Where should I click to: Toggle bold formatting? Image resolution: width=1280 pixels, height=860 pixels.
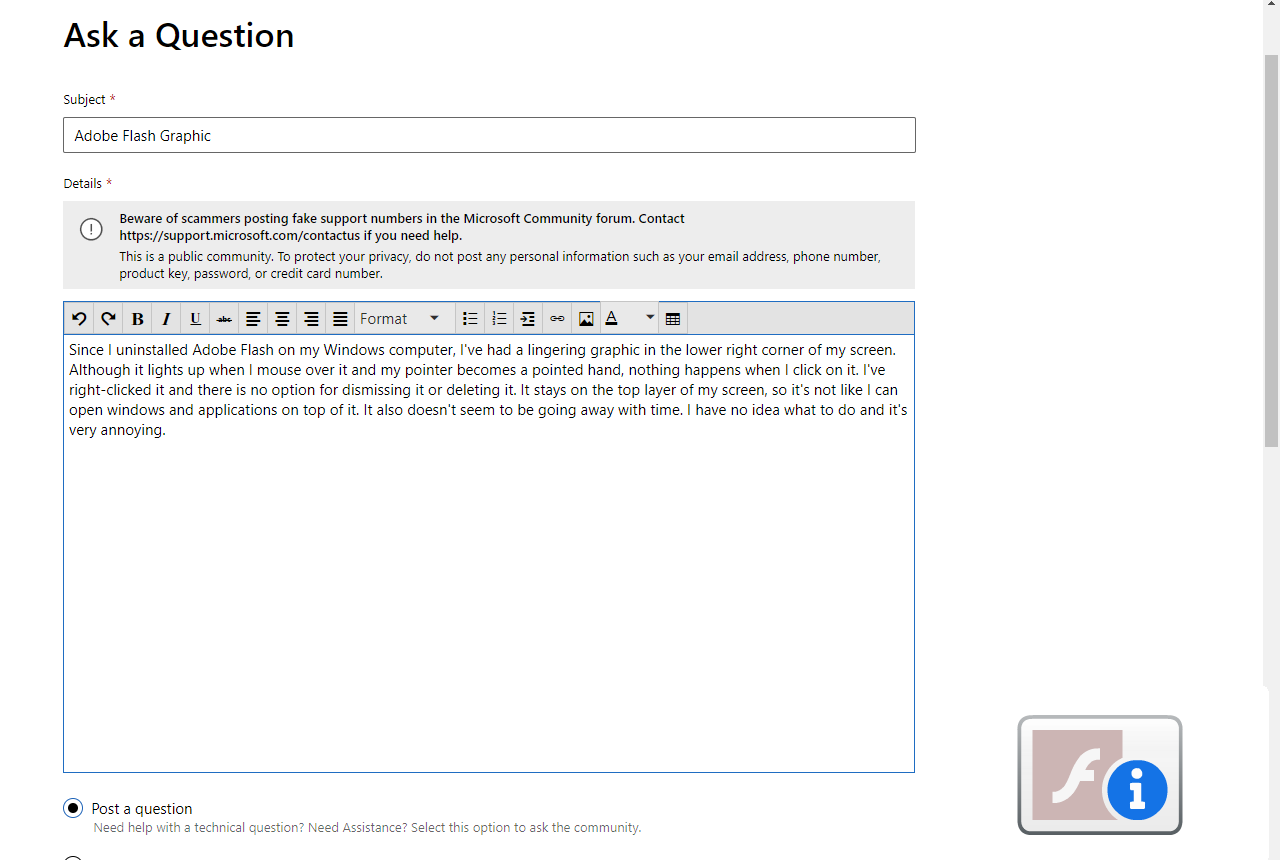[137, 319]
